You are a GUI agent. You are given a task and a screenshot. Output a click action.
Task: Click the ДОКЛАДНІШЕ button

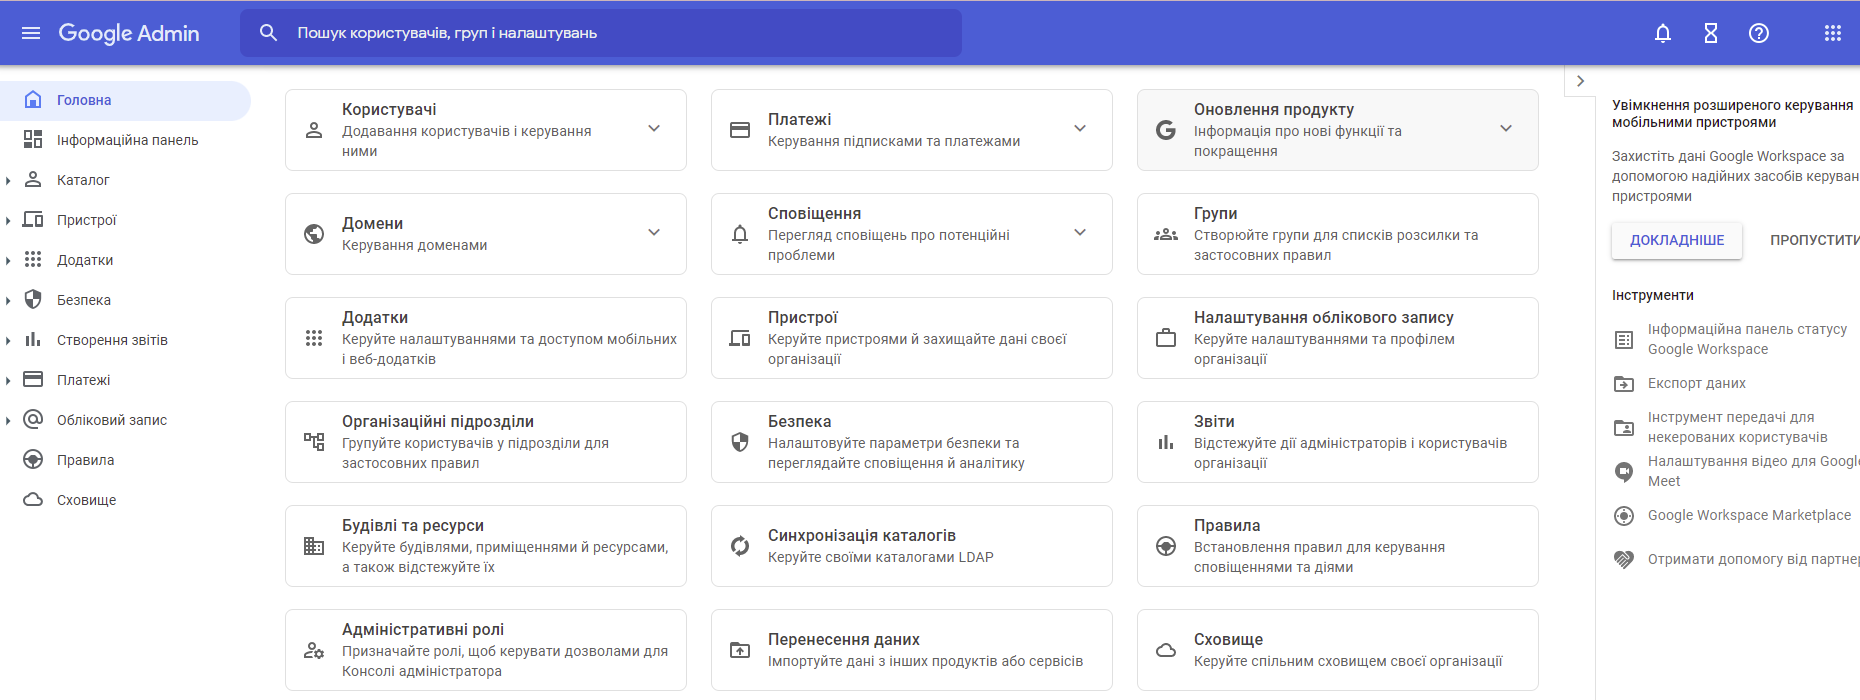pos(1677,240)
